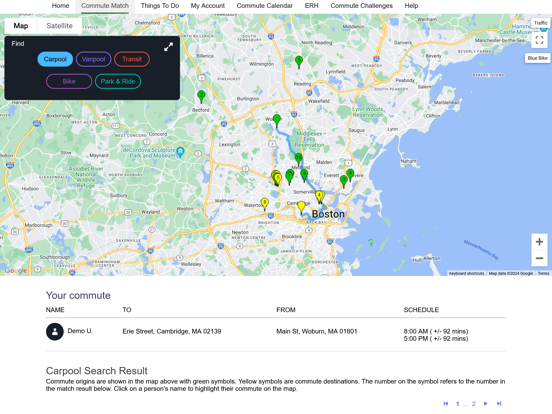This screenshot has height=414, width=552.
Task: Open the Home menu item
Action: tap(61, 6)
